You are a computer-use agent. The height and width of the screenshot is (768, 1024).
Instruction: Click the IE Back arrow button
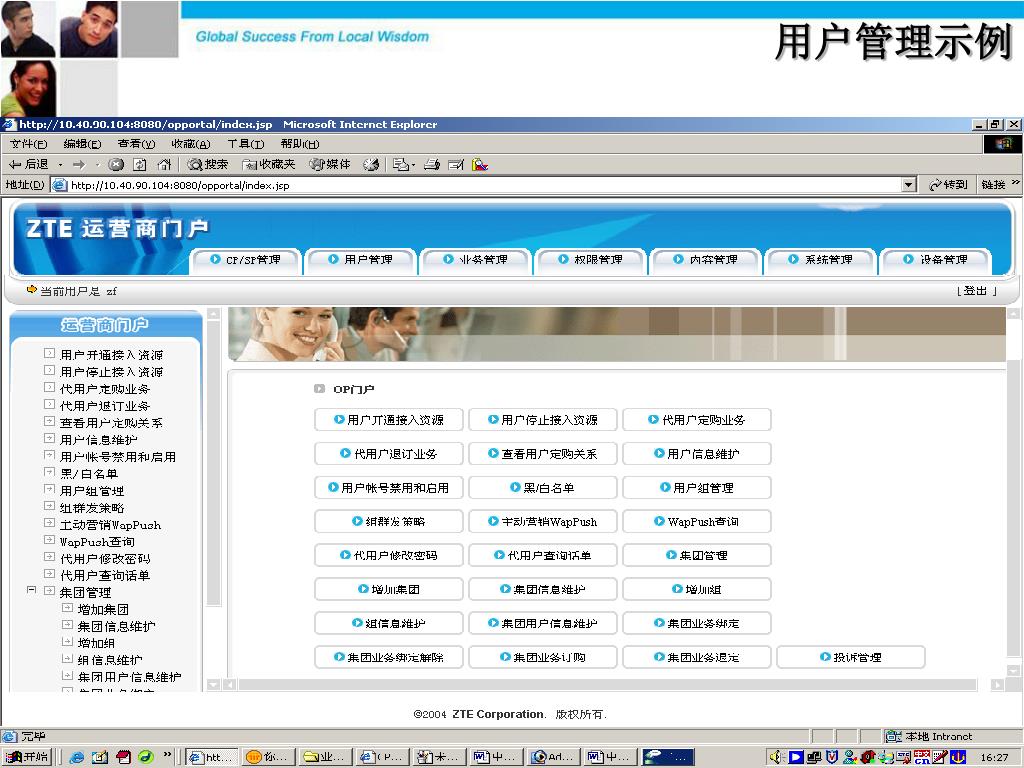29,165
